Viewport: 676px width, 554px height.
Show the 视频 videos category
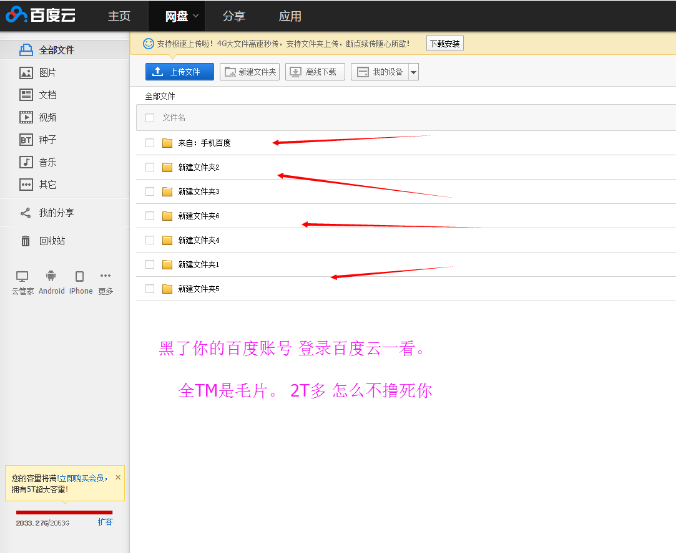coord(47,117)
